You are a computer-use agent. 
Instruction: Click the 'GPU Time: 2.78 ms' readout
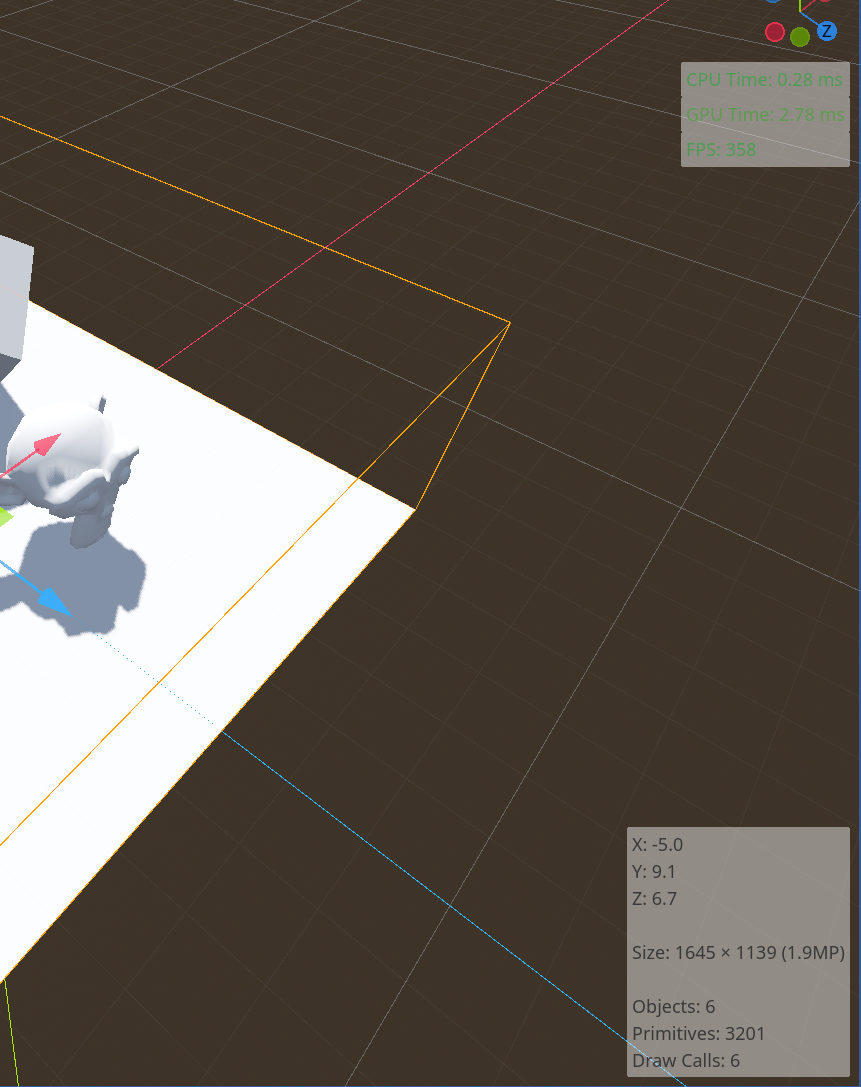point(765,114)
